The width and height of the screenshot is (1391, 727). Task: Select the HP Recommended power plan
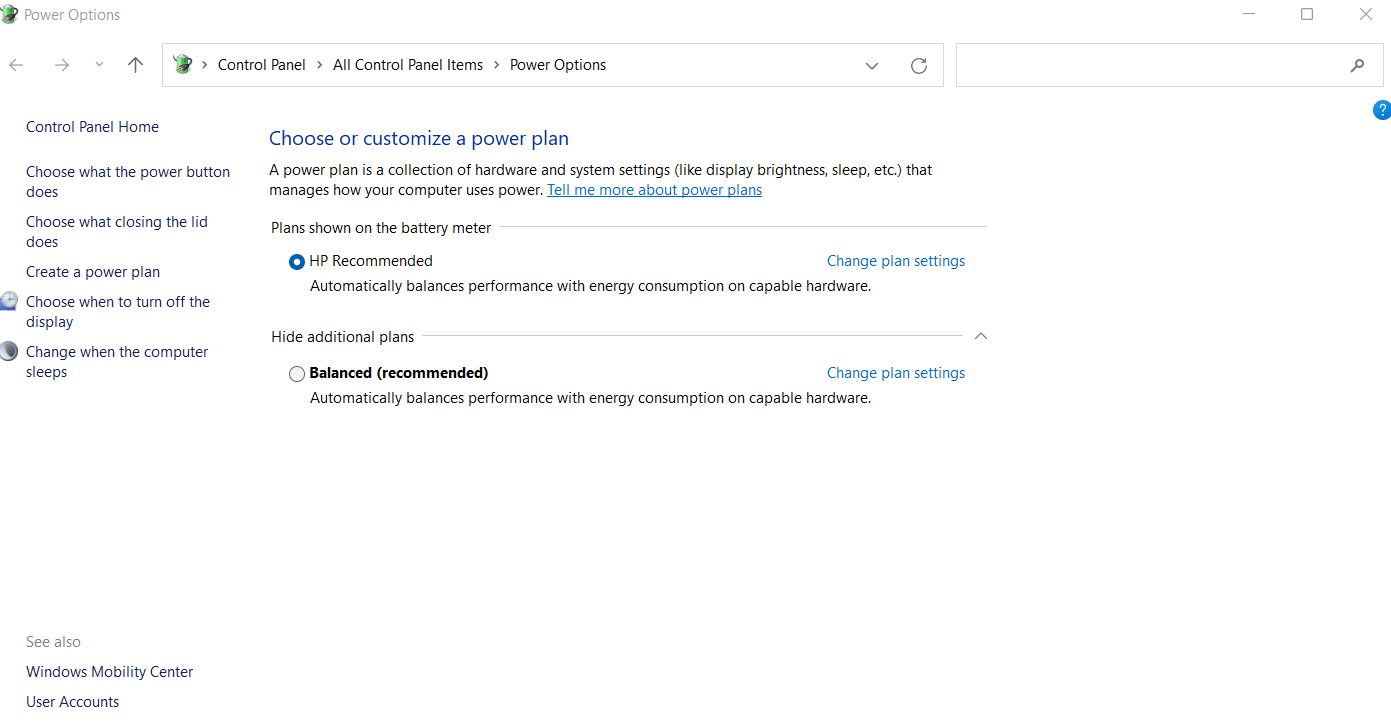click(296, 261)
